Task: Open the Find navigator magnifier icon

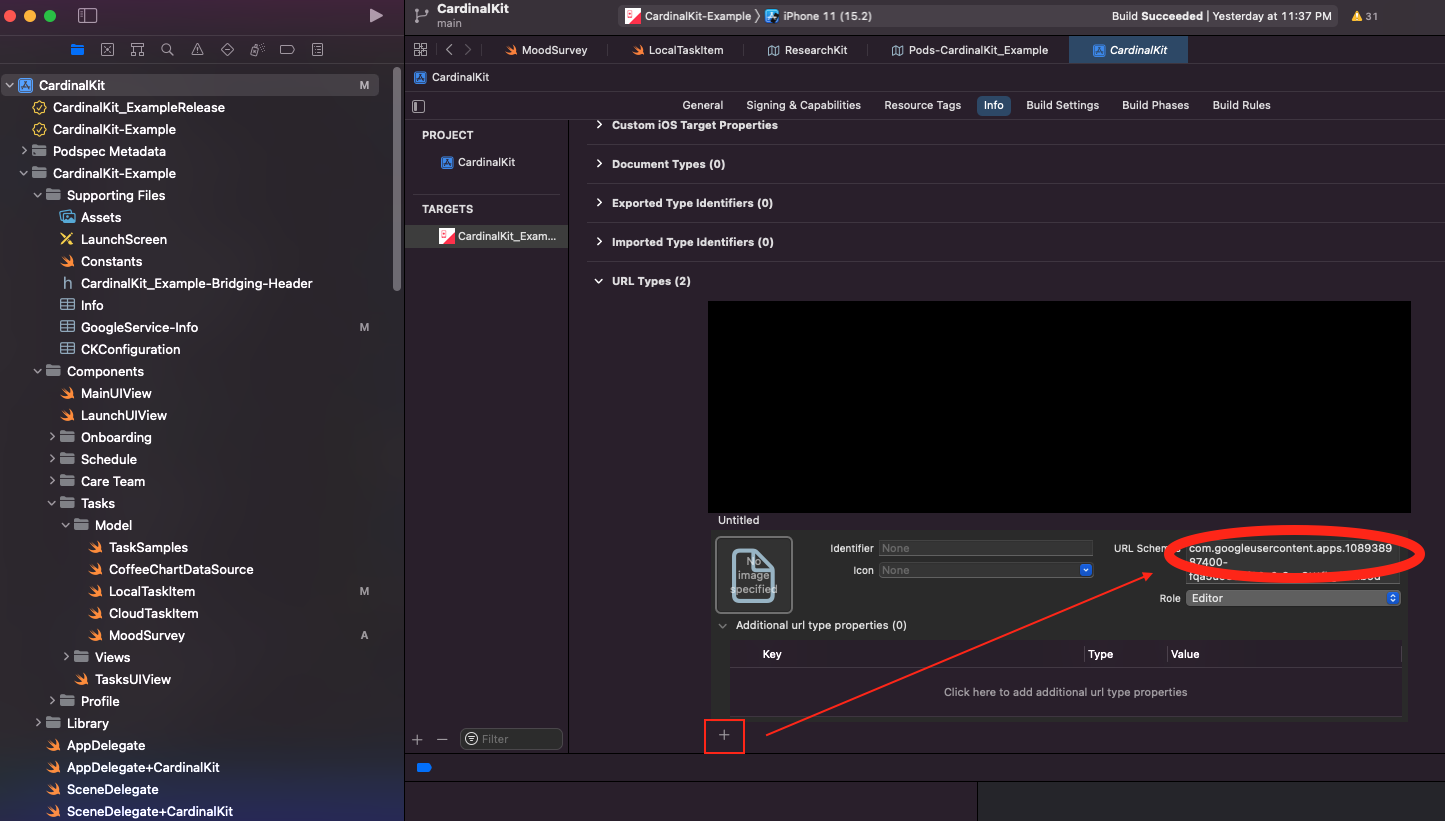Action: [167, 50]
